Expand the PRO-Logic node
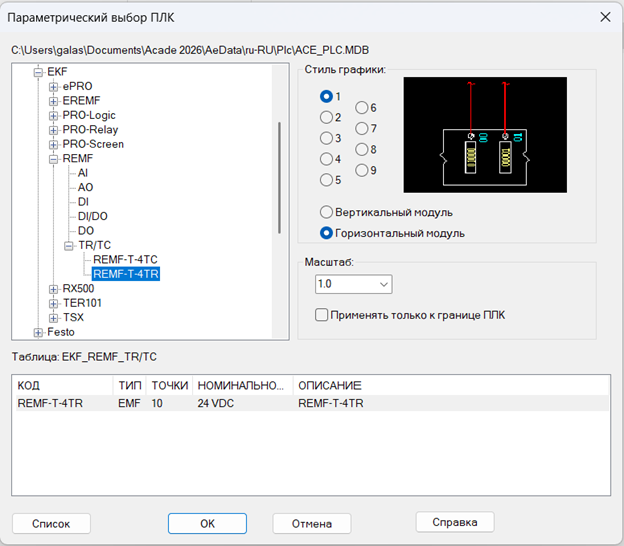624x546 pixels. click(x=53, y=116)
